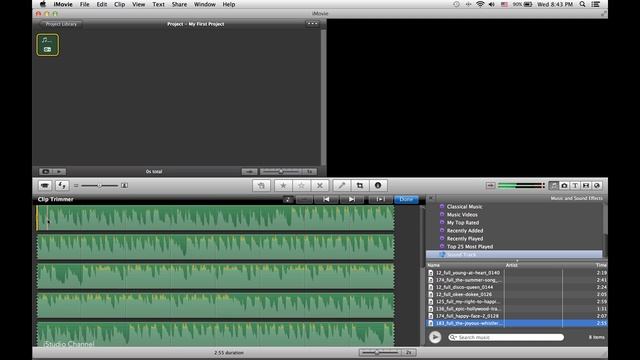640x360 pixels.
Task: Open the project options dots button
Action: 312,24
